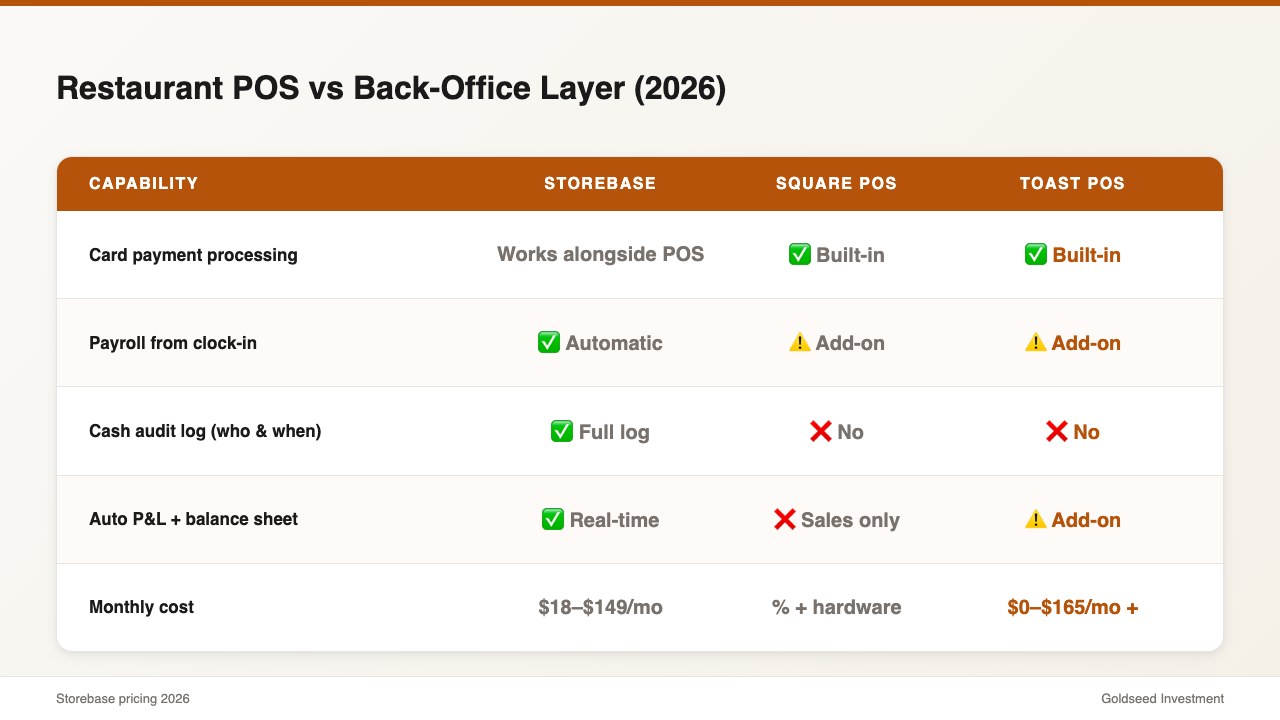Click the green check icon in Toast POS Built-in cell
Screen dimensions: 1280x720
click(1036, 254)
